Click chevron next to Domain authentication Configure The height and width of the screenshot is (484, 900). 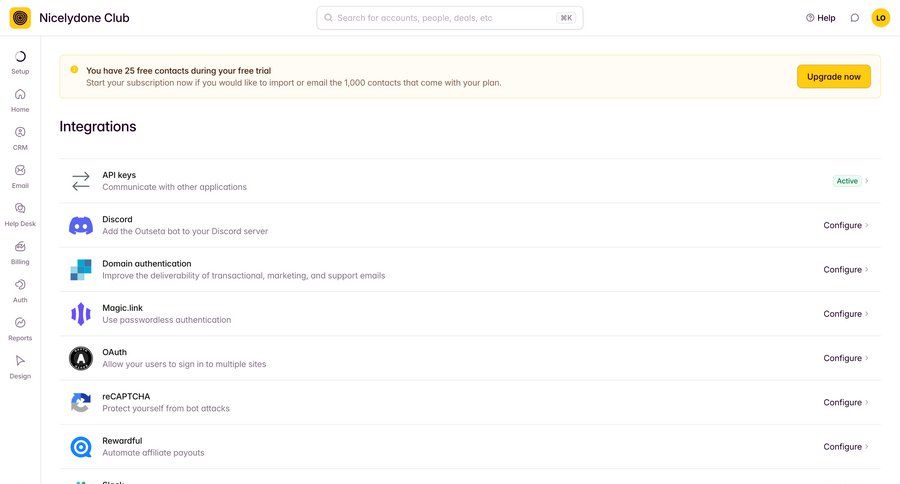coord(867,270)
